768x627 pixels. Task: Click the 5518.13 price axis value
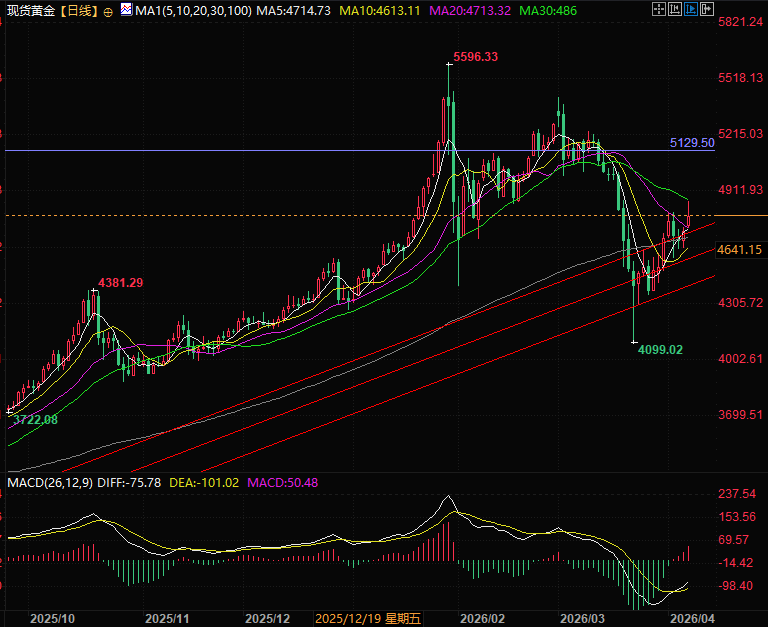[x=741, y=78]
